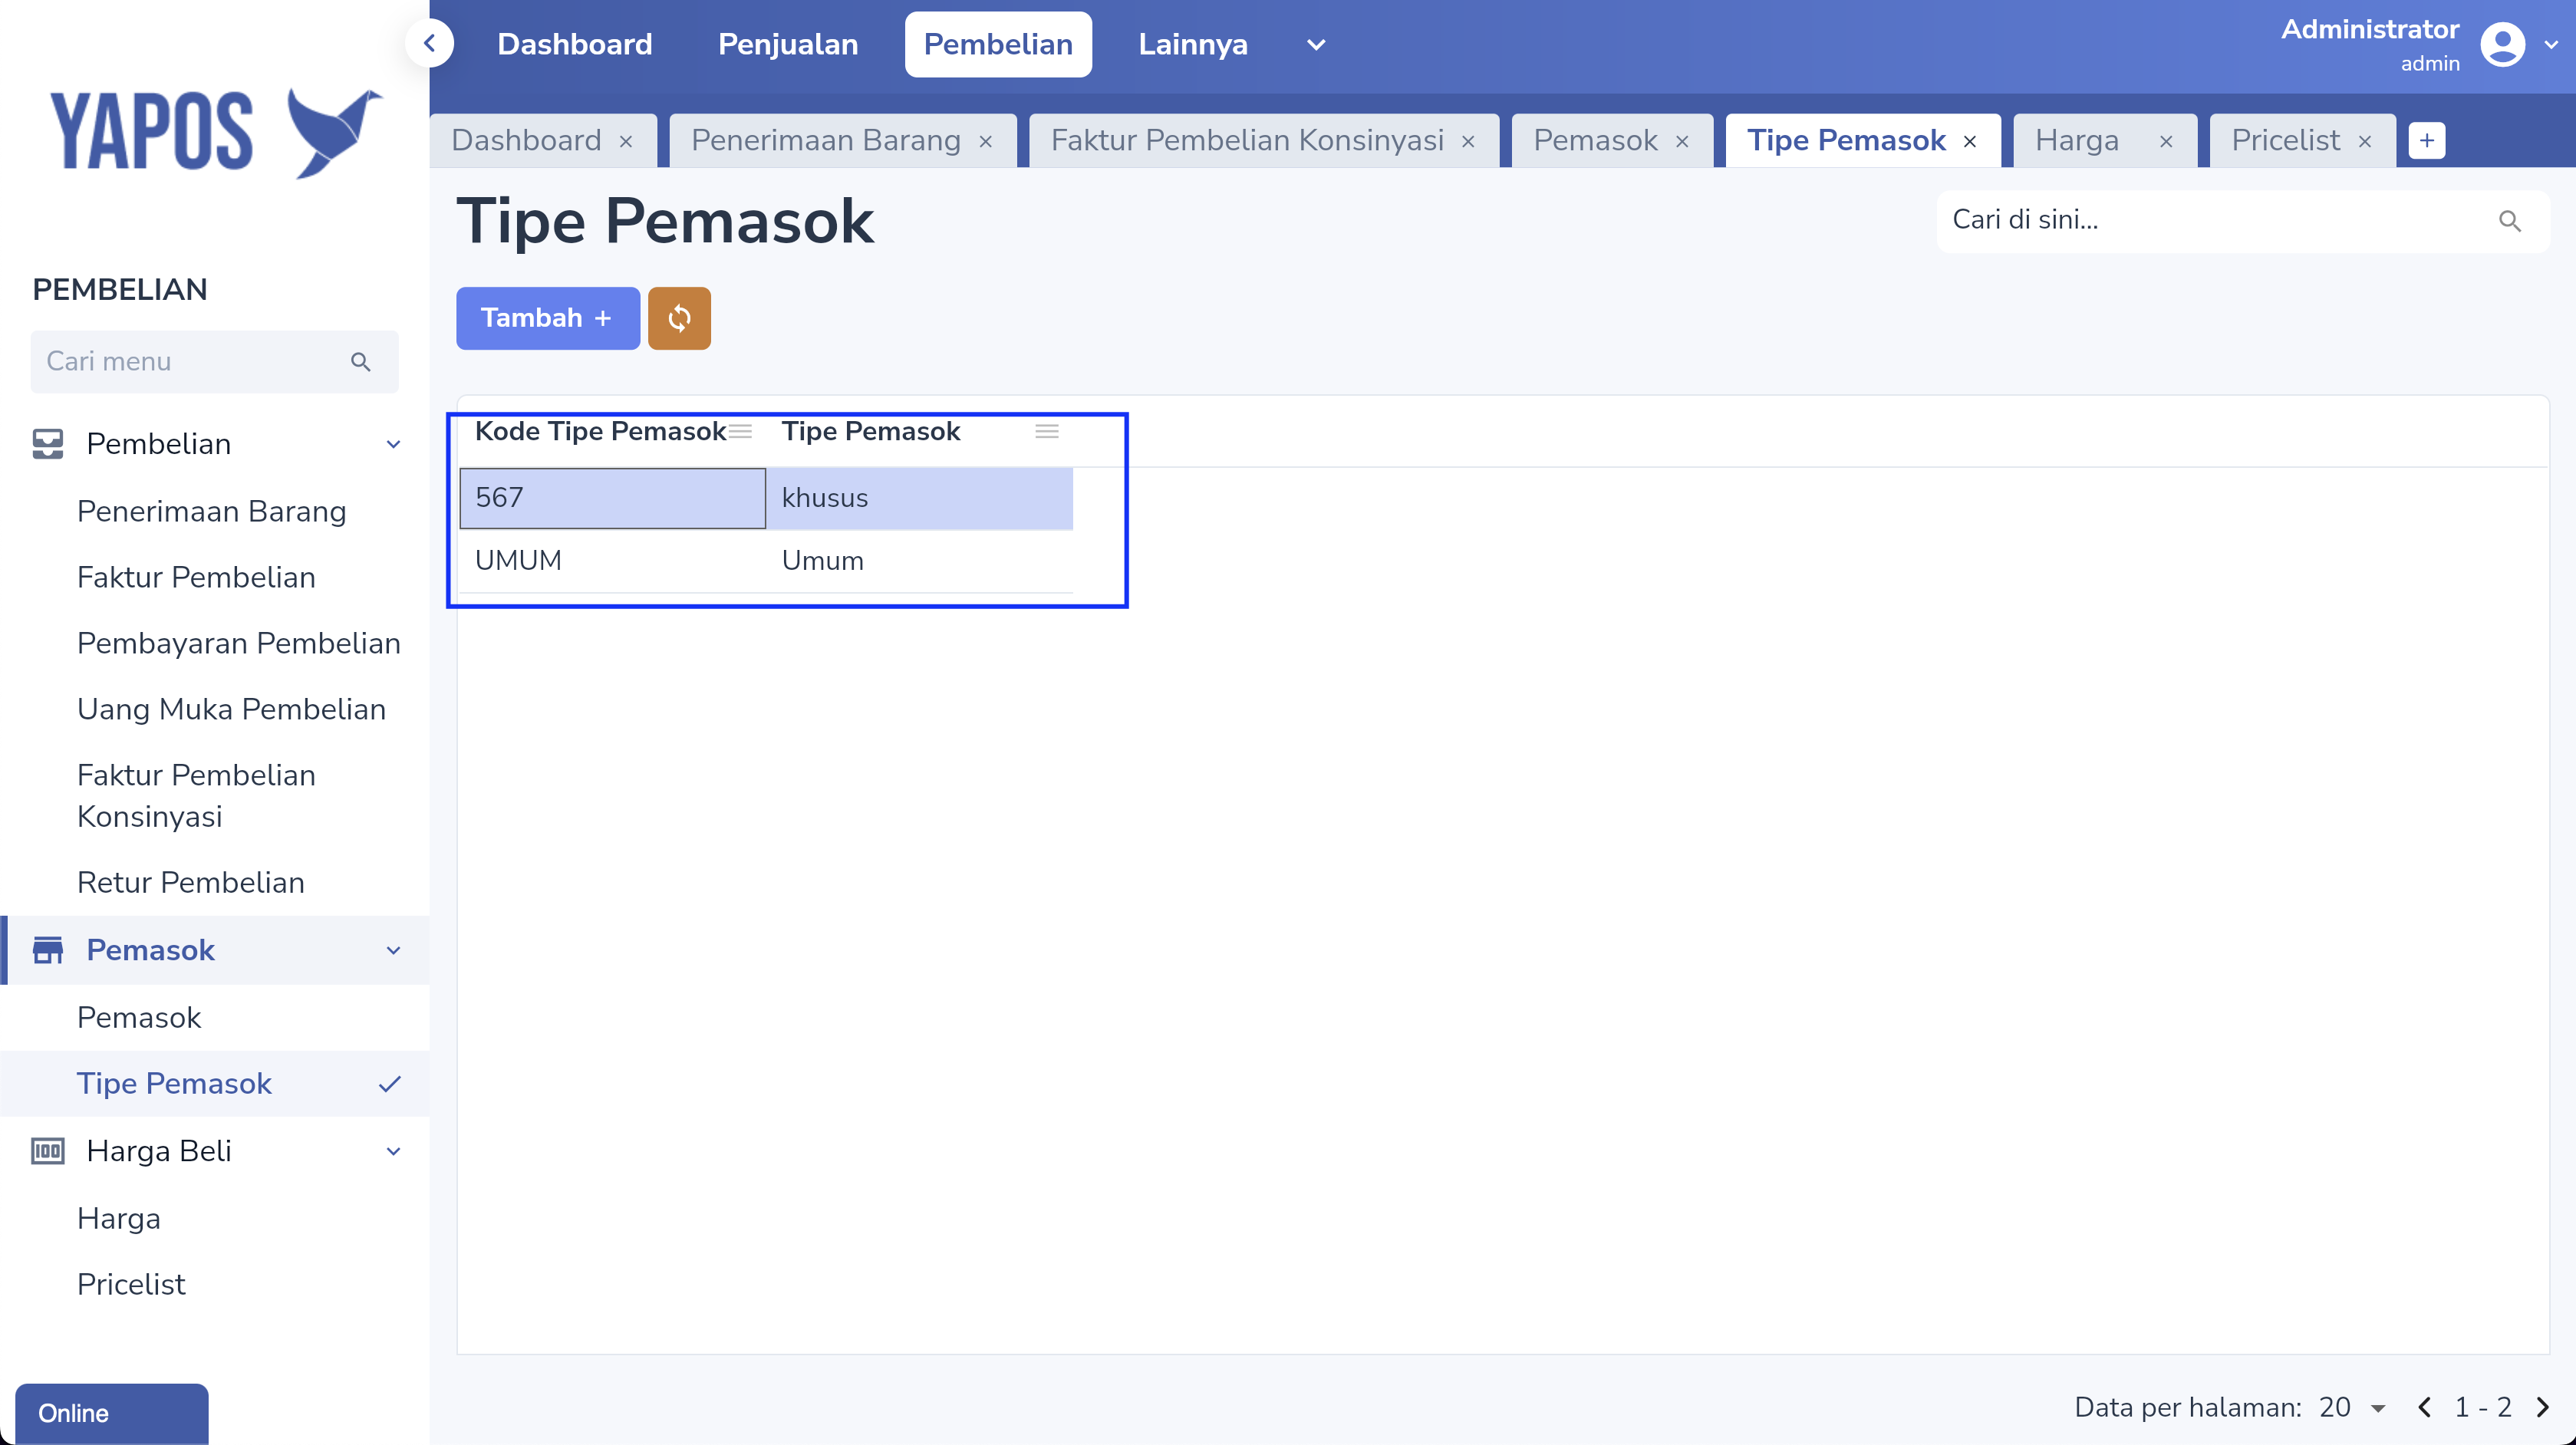Click the Tambah + button
The image size is (2576, 1445).
(547, 318)
